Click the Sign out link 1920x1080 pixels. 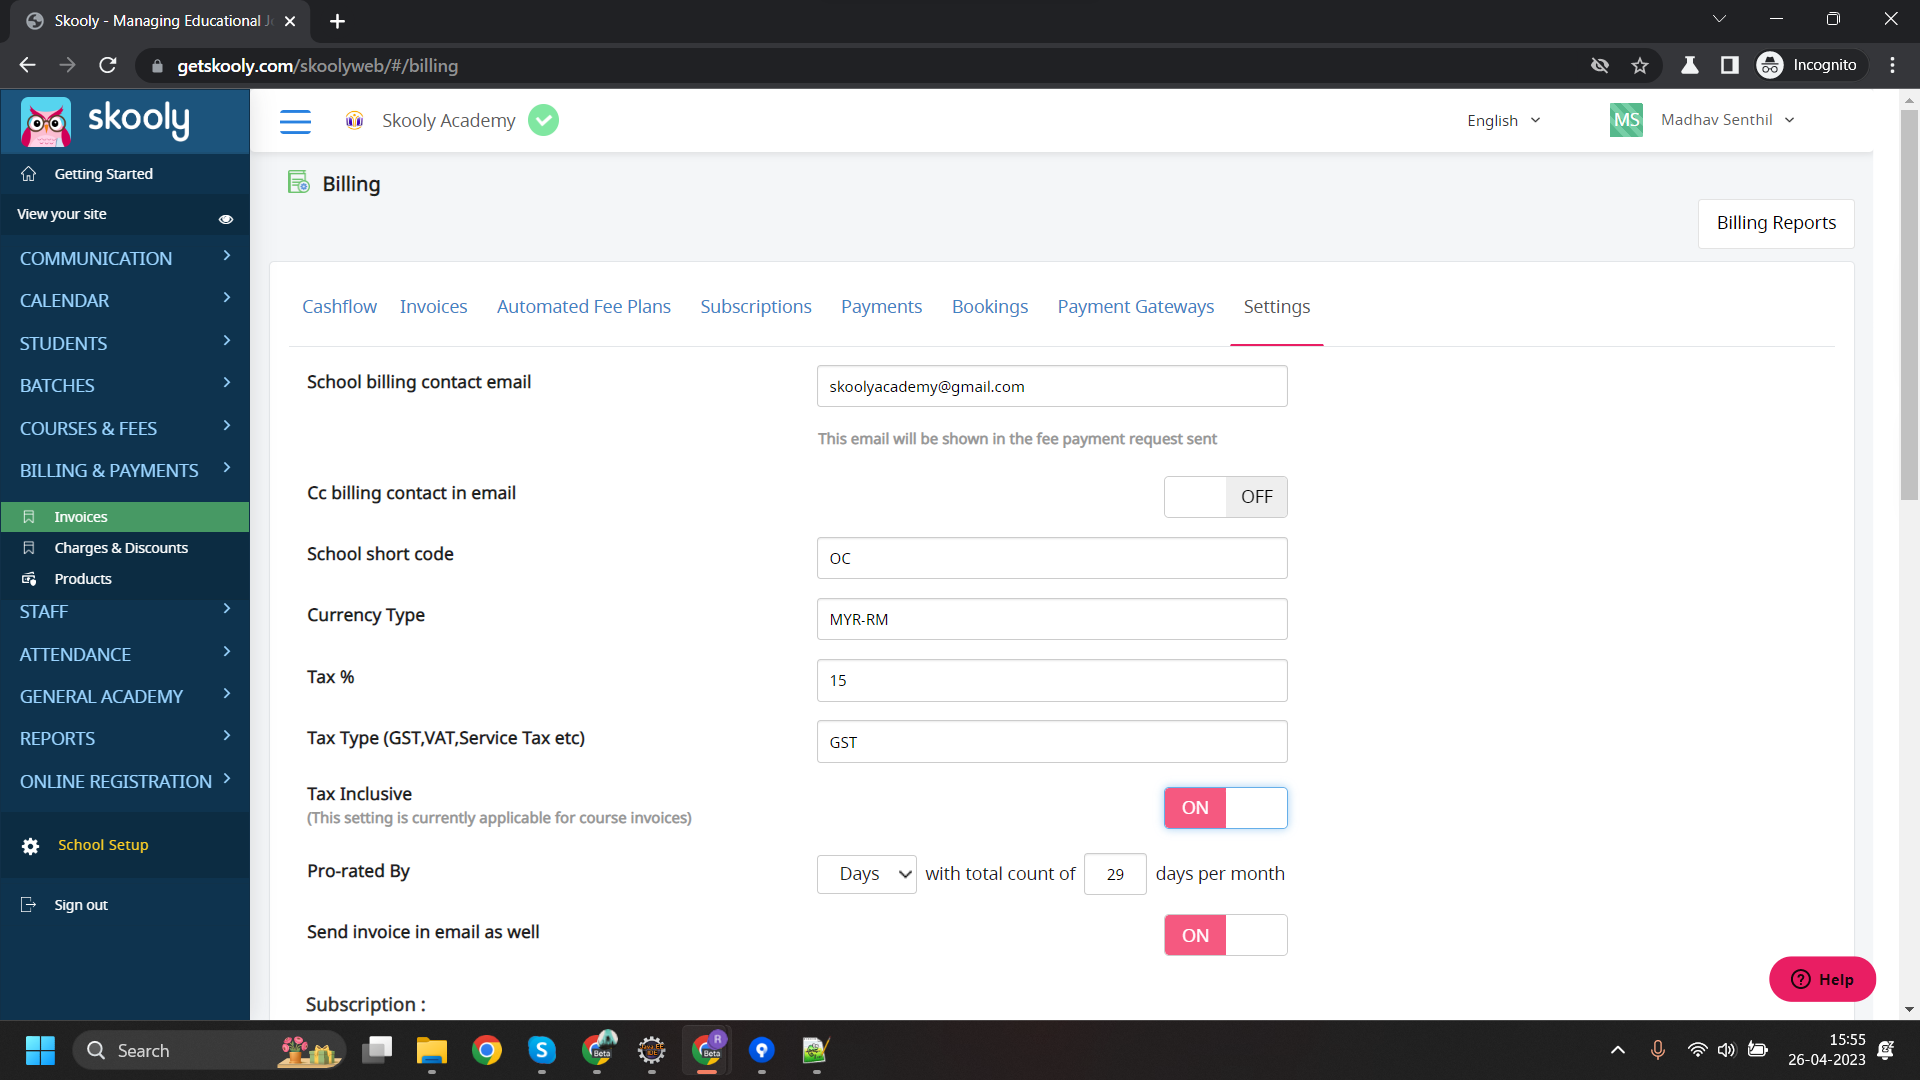click(81, 905)
